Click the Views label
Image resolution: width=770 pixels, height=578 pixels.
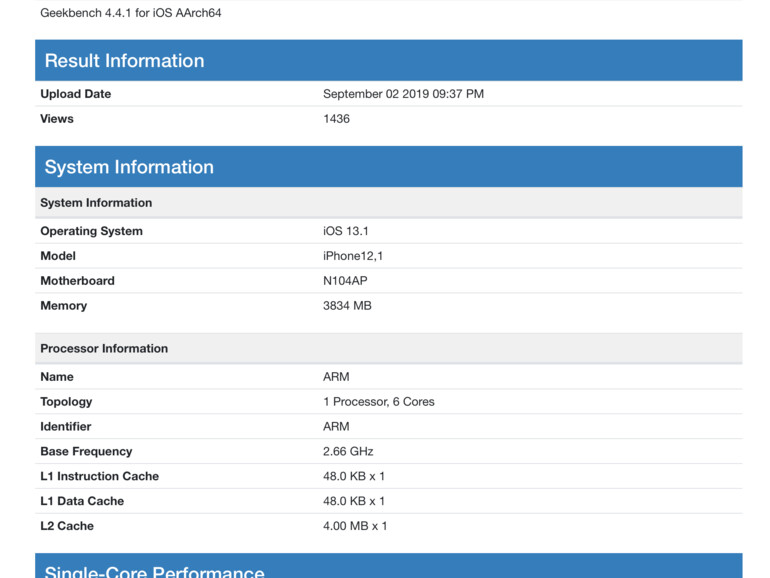57,119
